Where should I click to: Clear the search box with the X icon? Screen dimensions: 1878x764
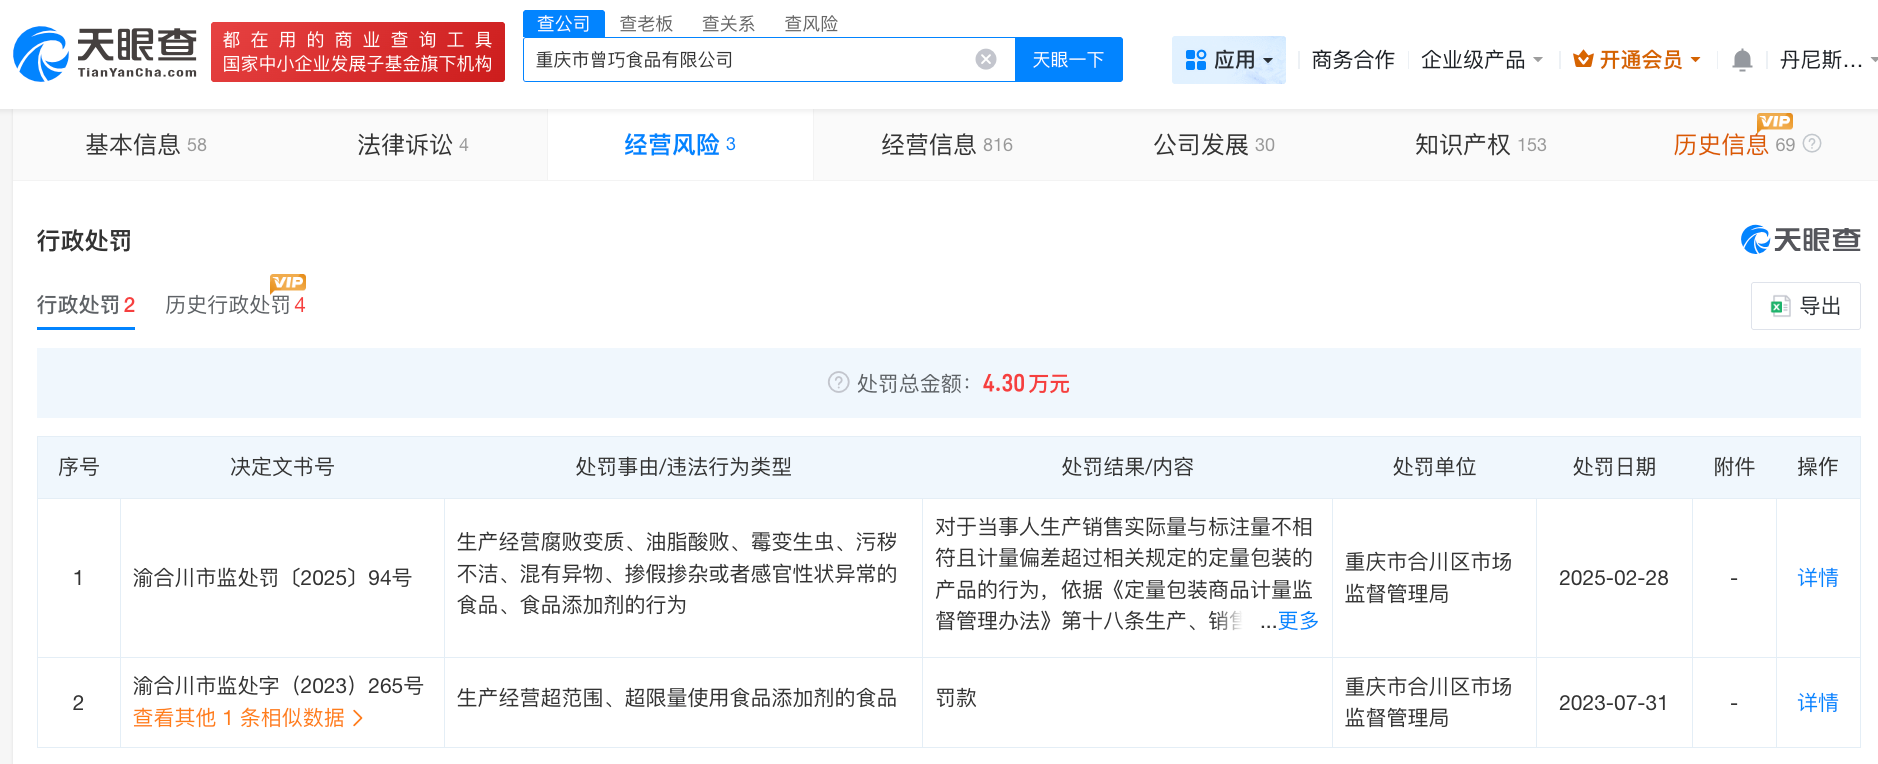(986, 60)
